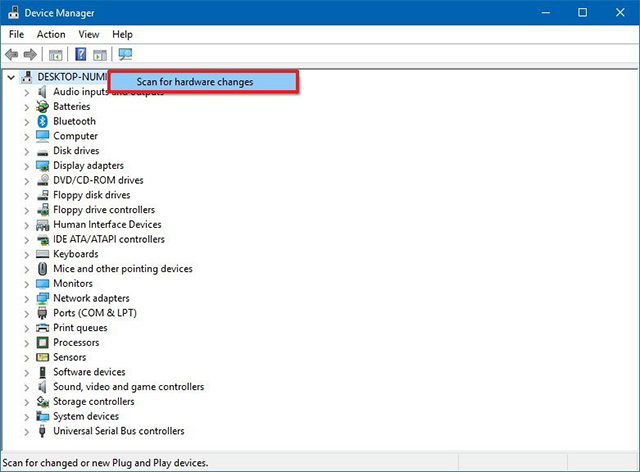Click the Storage controllers category icon

click(x=42, y=402)
